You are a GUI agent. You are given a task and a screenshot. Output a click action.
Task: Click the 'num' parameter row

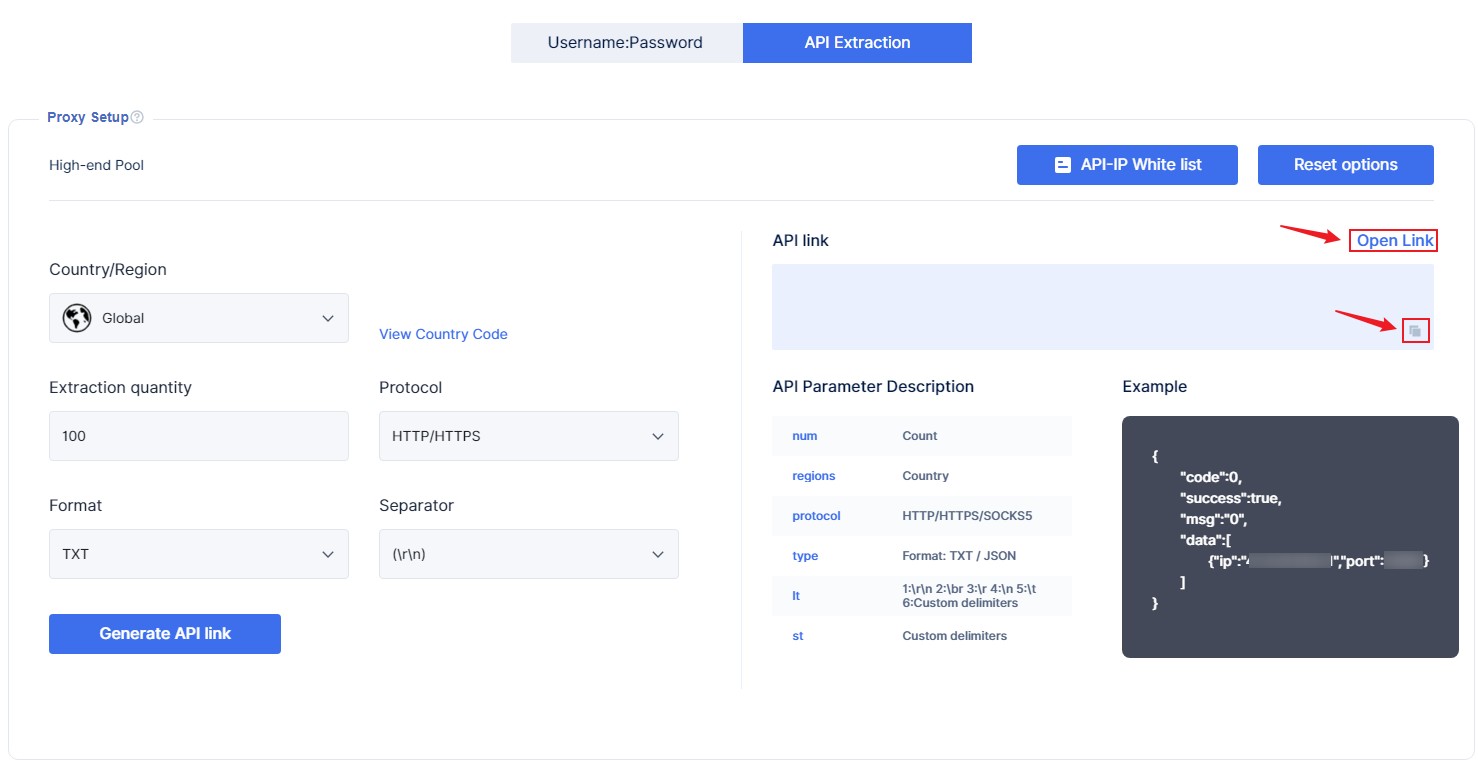pyautogui.click(x=920, y=436)
